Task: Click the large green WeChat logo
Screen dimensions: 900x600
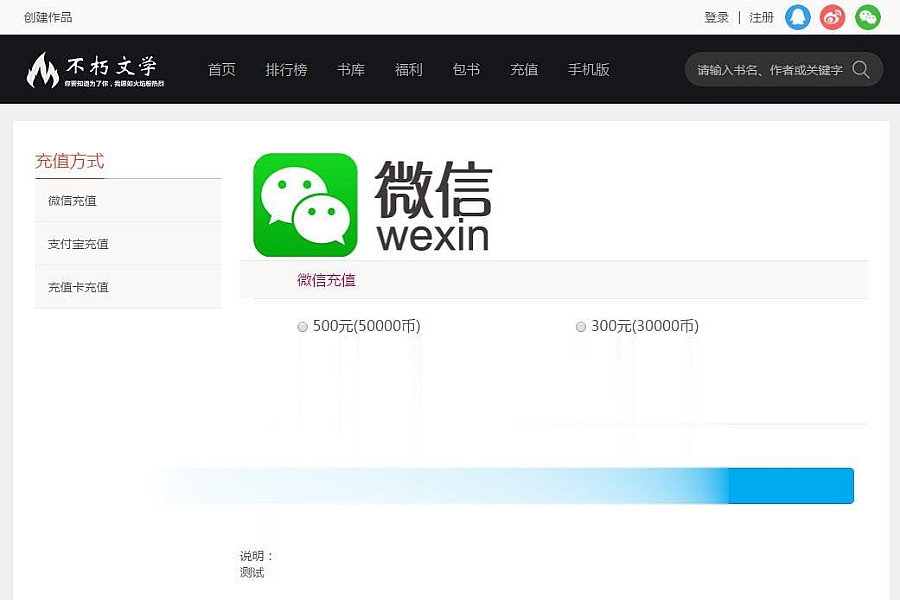Action: pos(305,205)
